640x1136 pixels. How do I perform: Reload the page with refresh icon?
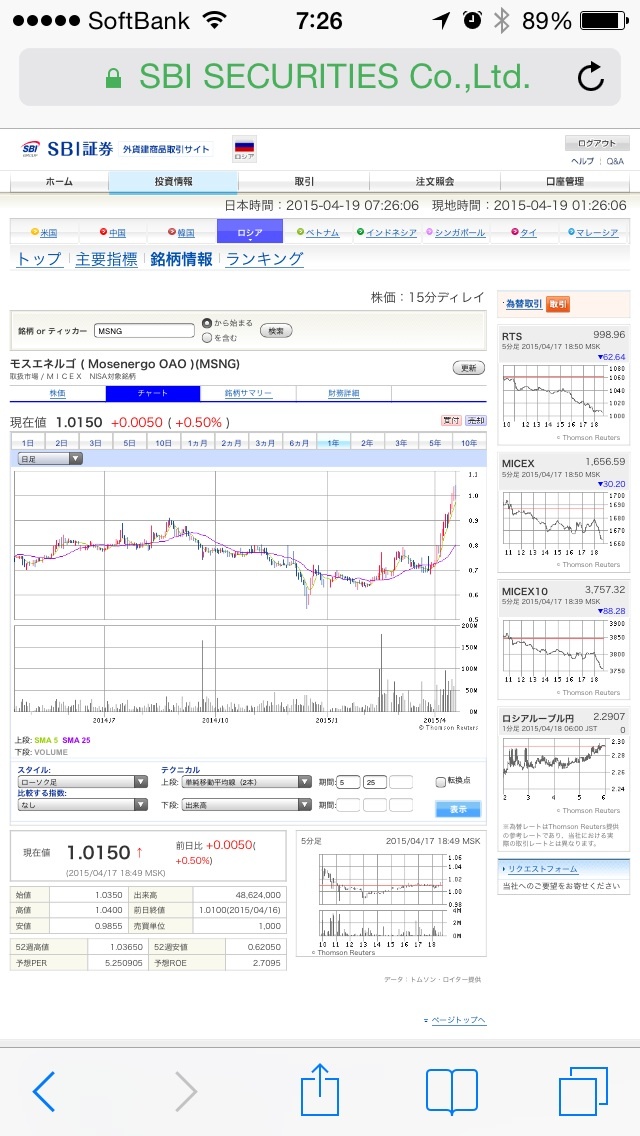(591, 77)
